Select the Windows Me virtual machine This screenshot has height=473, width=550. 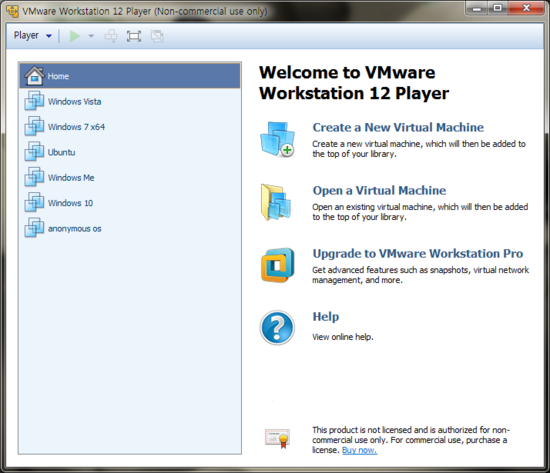[130, 178]
